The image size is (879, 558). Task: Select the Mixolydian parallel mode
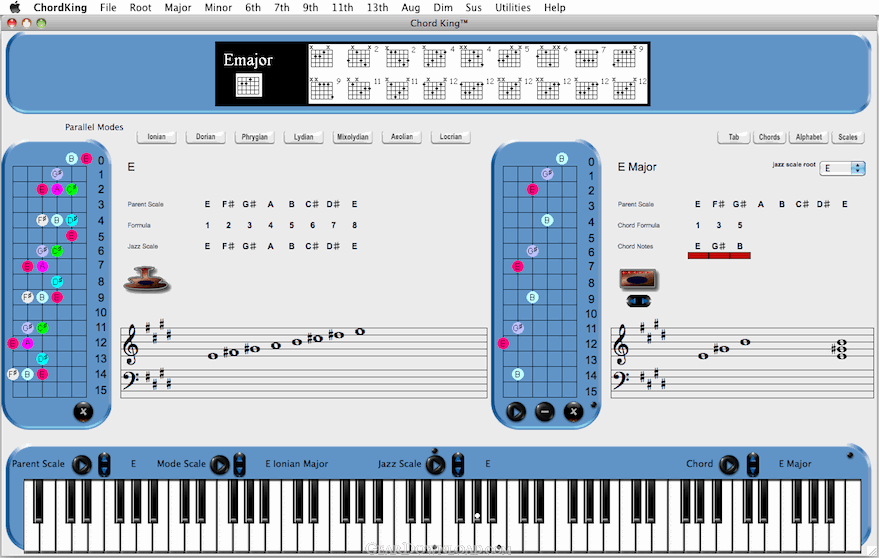[x=353, y=137]
